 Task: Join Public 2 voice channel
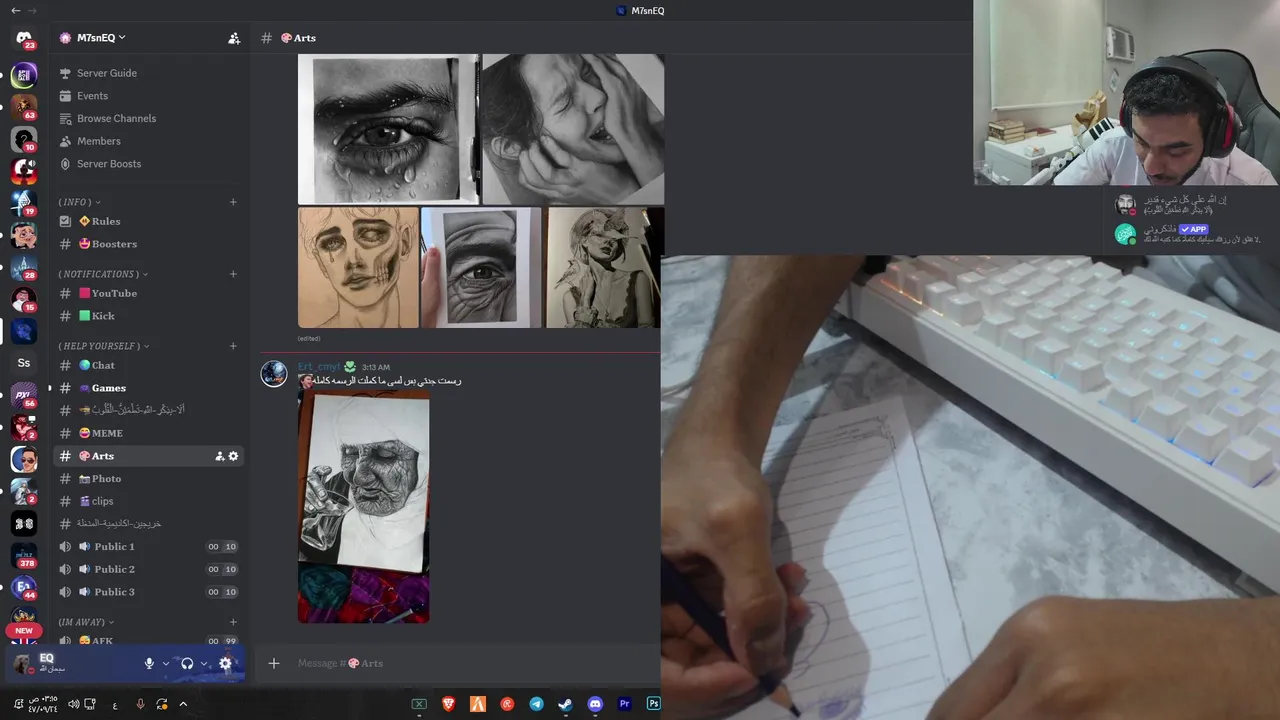click(148, 569)
